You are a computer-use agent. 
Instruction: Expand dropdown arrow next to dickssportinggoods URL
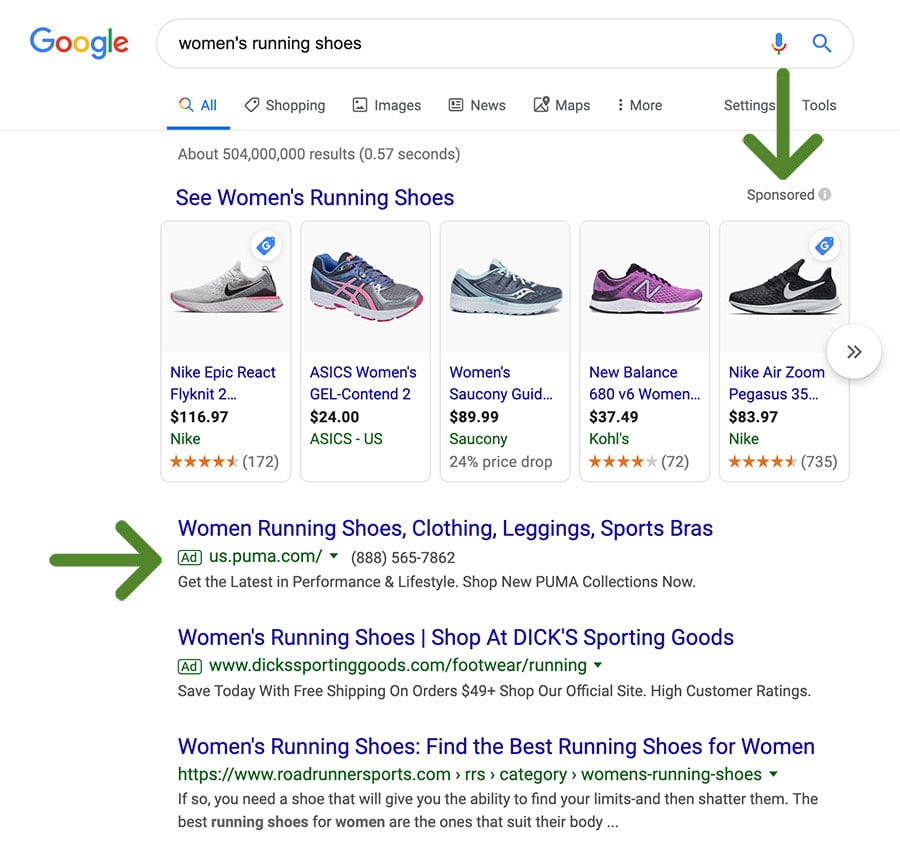pos(598,665)
